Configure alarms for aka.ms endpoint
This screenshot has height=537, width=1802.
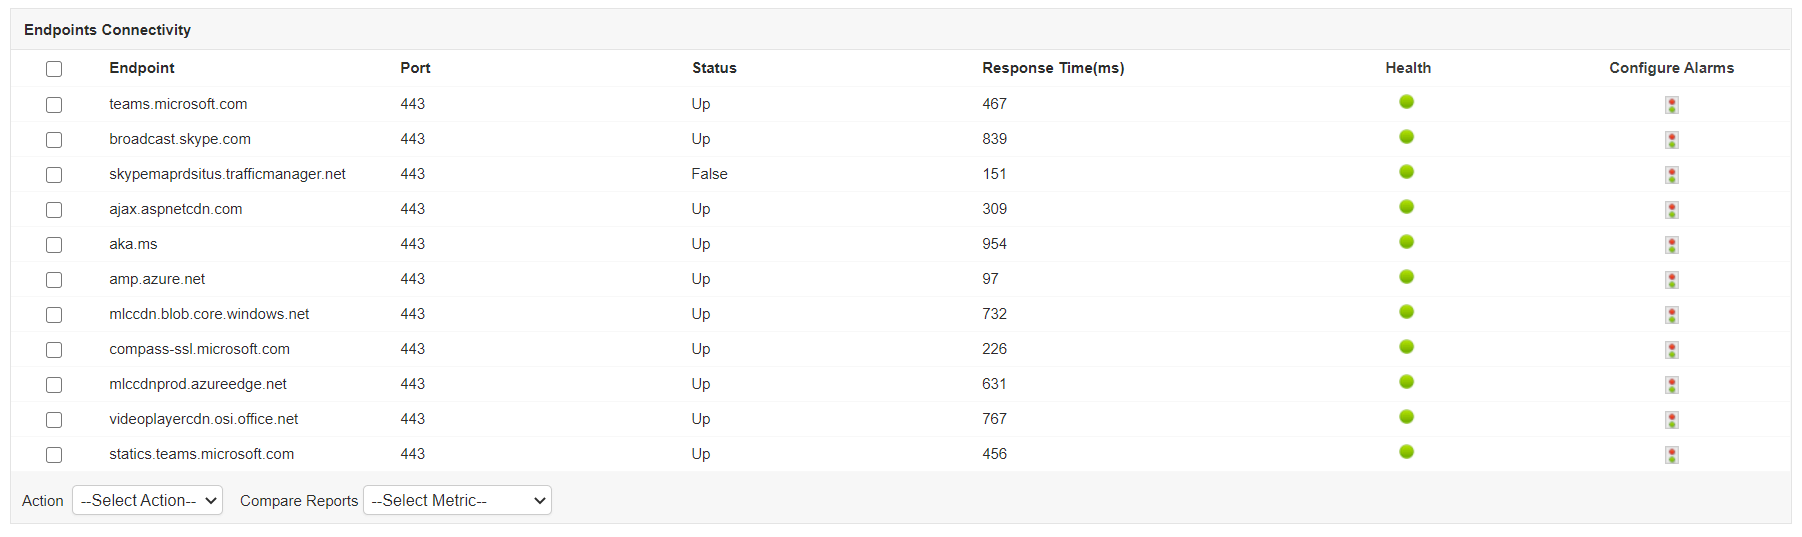pos(1671,245)
